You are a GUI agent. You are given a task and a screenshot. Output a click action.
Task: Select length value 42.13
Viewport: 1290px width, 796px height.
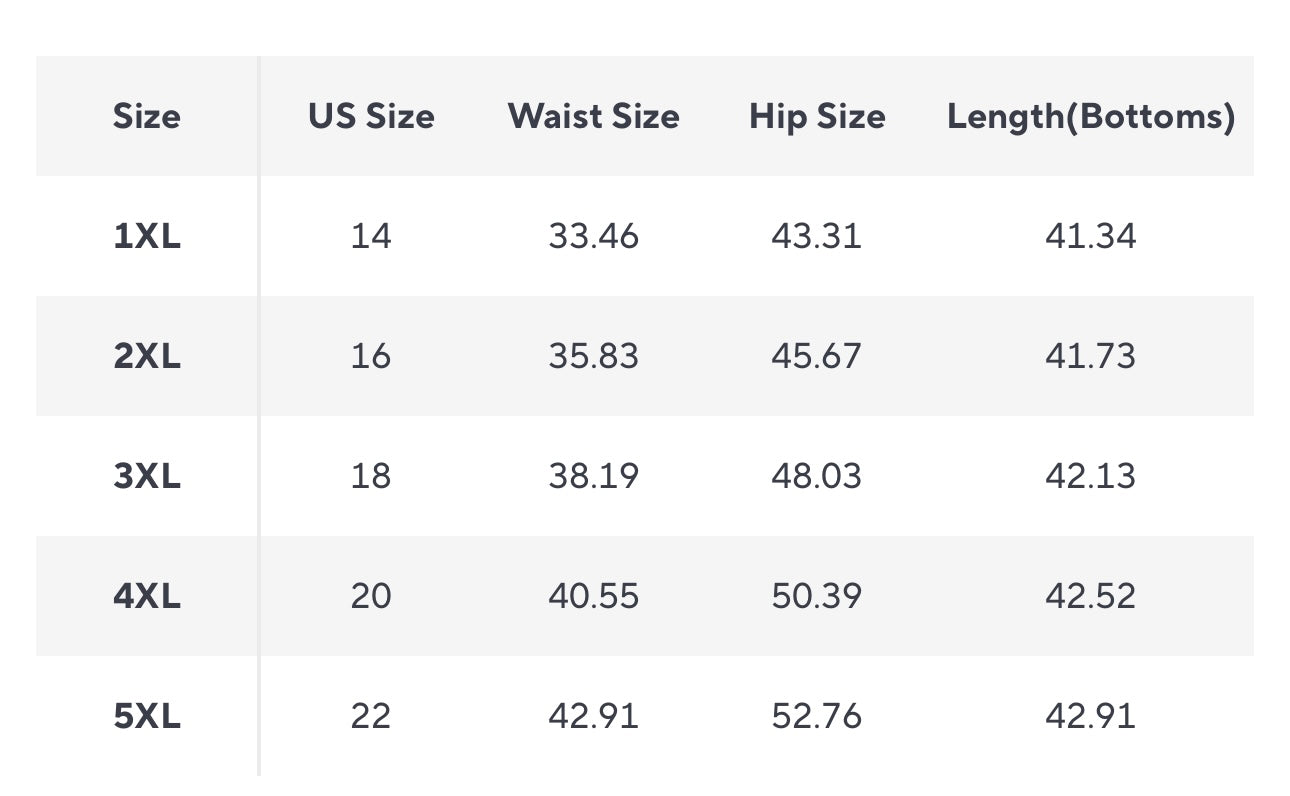tap(1090, 477)
